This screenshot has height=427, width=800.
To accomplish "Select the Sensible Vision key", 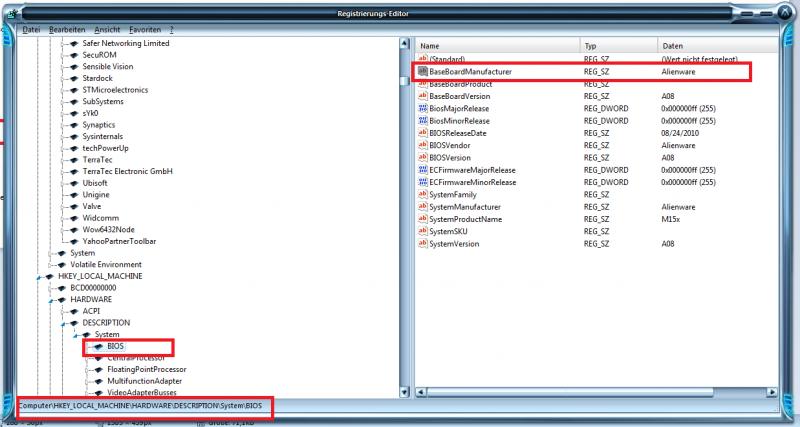I will [x=108, y=67].
